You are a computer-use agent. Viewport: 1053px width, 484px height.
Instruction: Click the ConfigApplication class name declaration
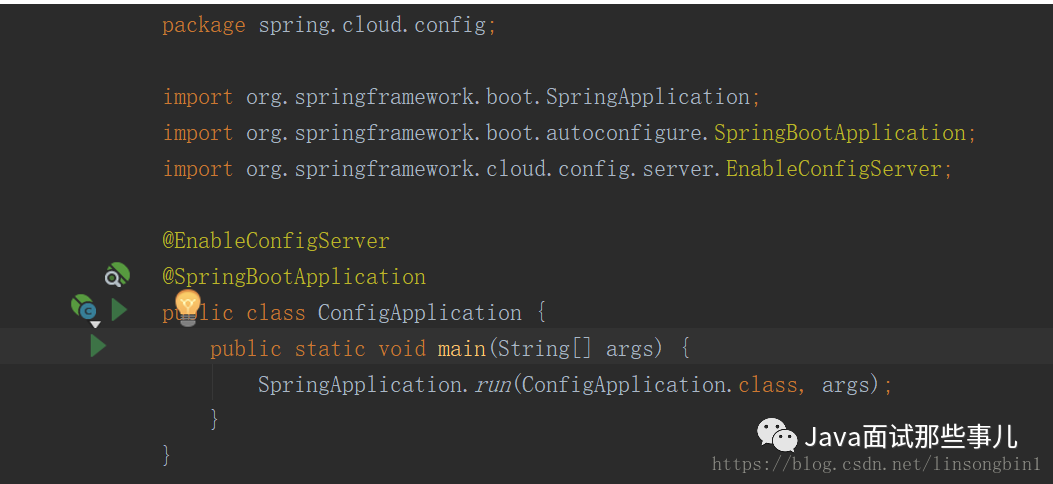pos(420,313)
